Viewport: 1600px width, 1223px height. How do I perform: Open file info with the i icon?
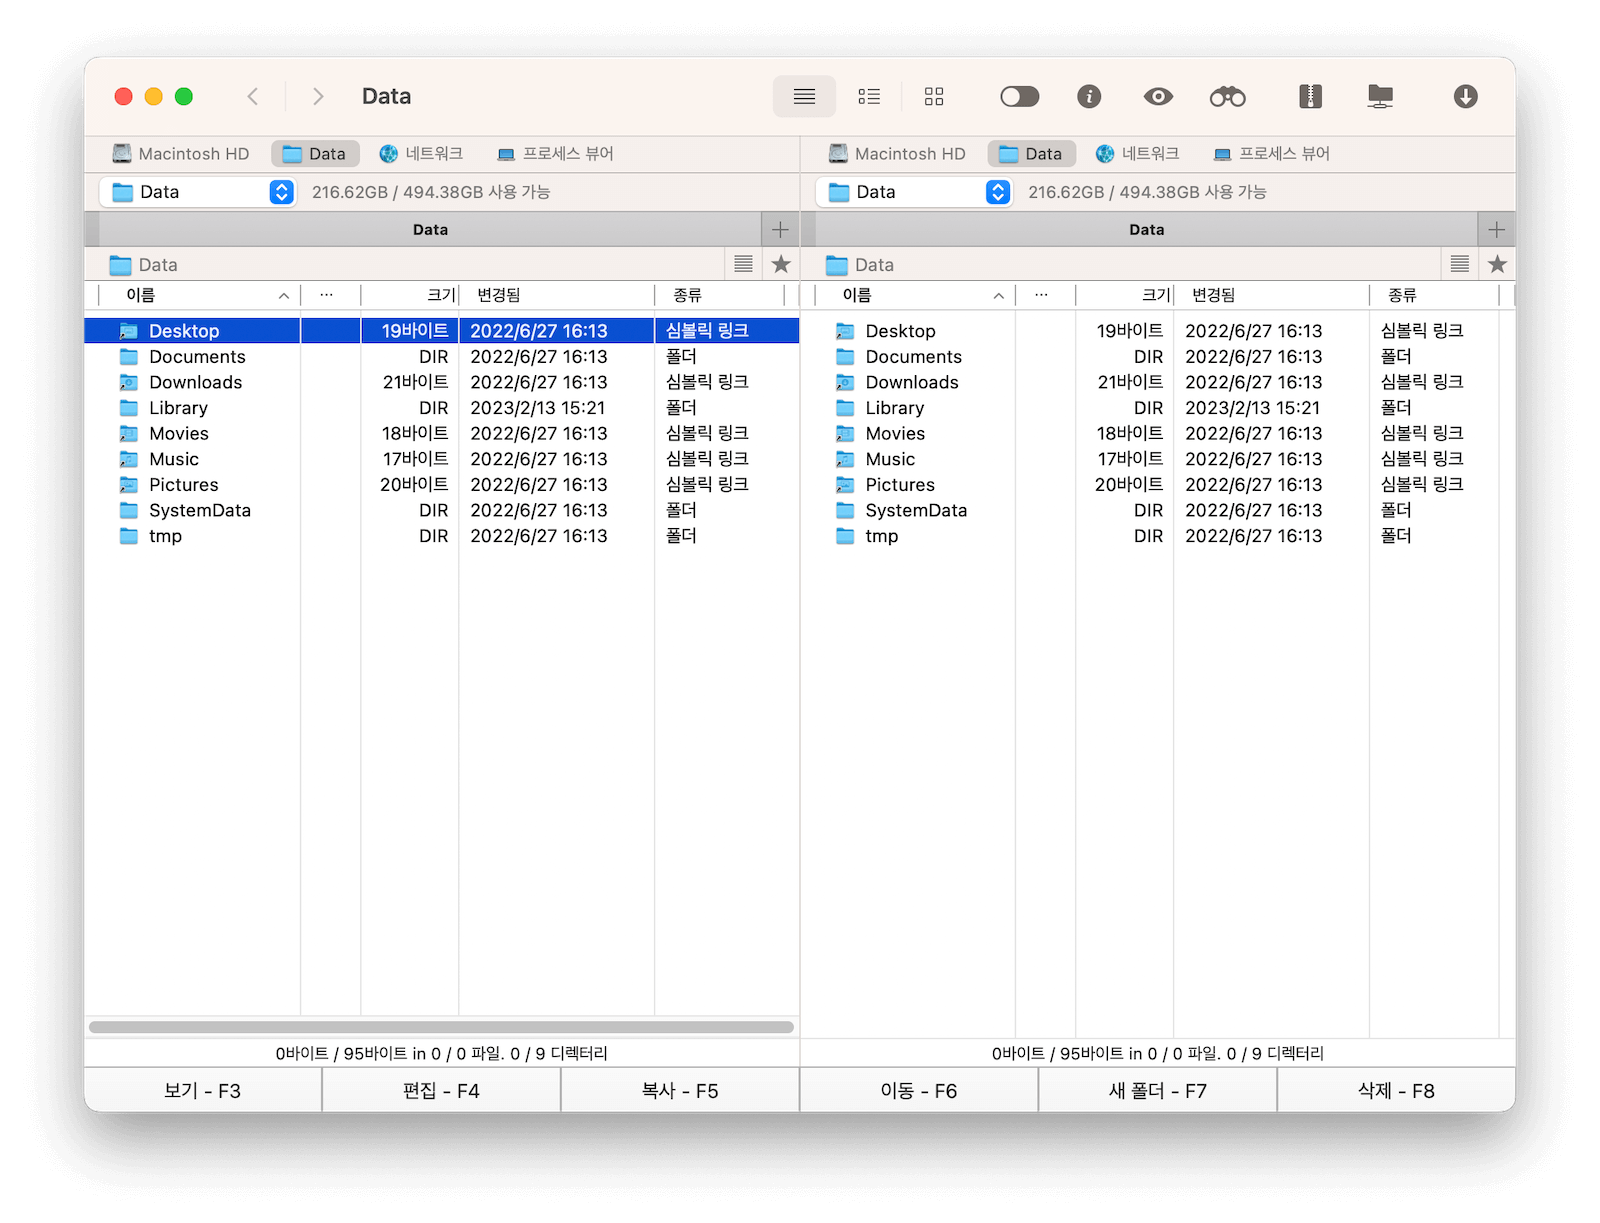pos(1089,96)
